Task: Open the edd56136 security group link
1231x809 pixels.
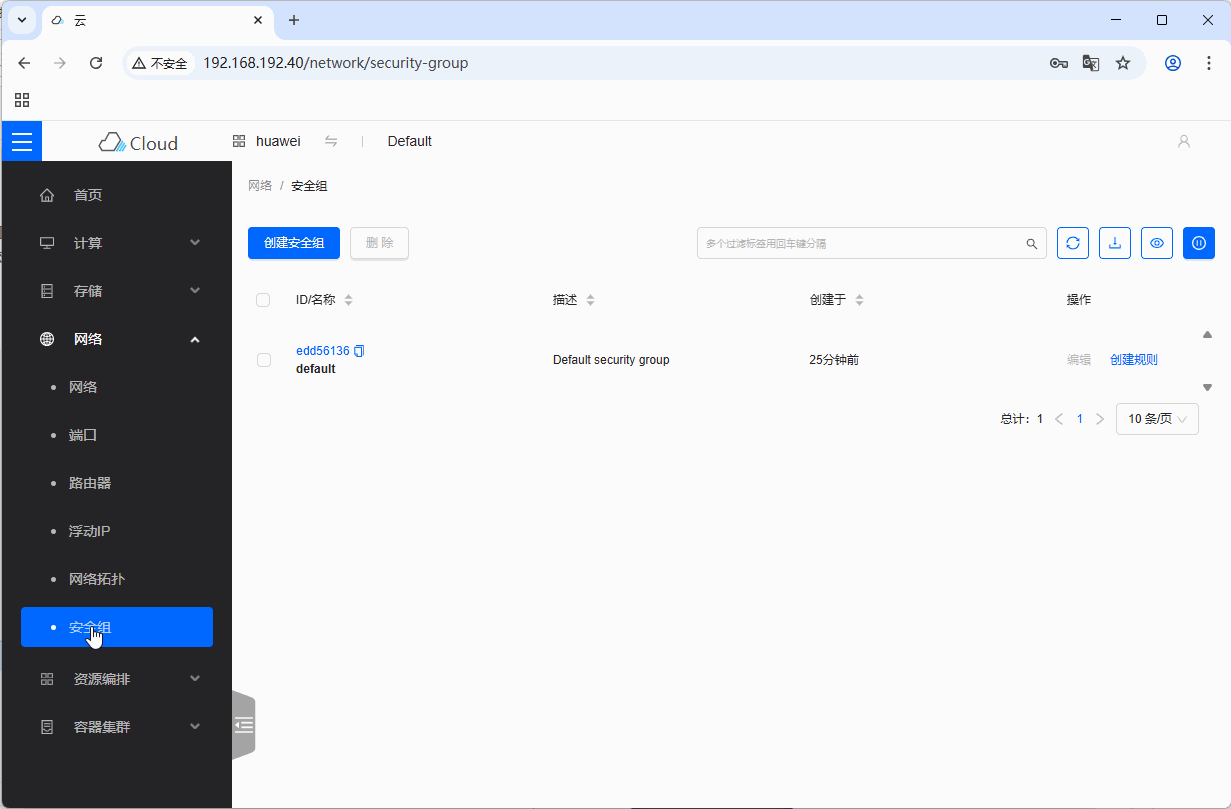Action: click(x=323, y=351)
